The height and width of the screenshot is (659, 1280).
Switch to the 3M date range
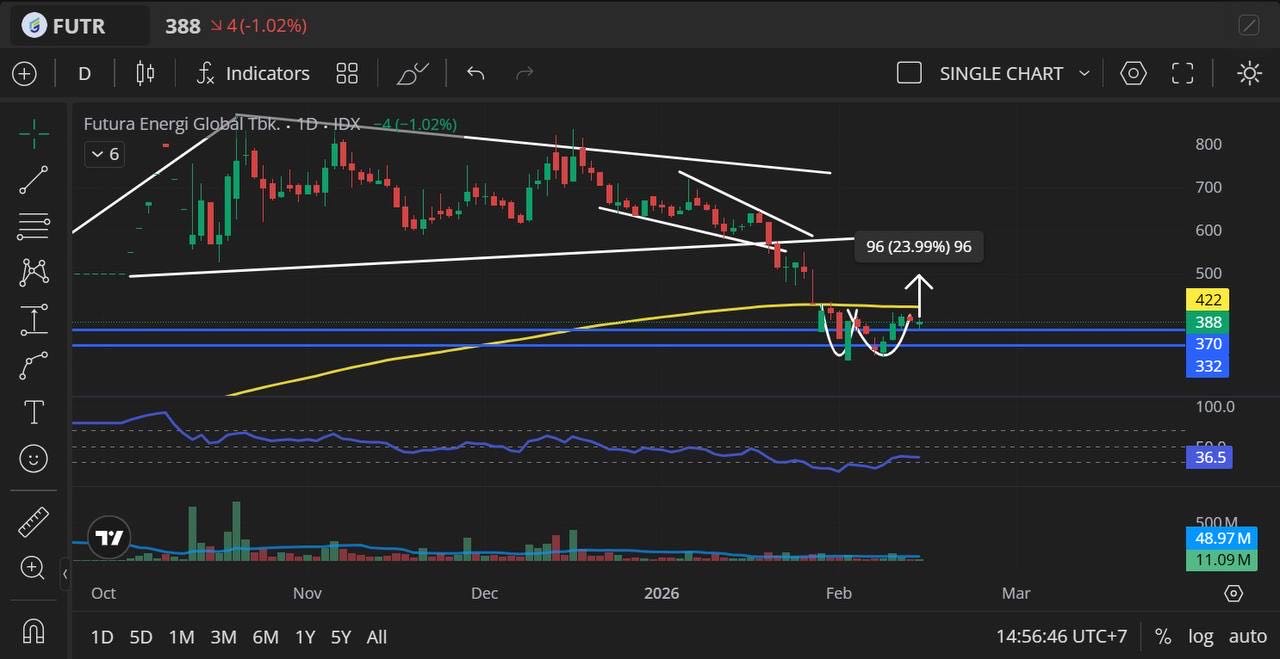[223, 637]
